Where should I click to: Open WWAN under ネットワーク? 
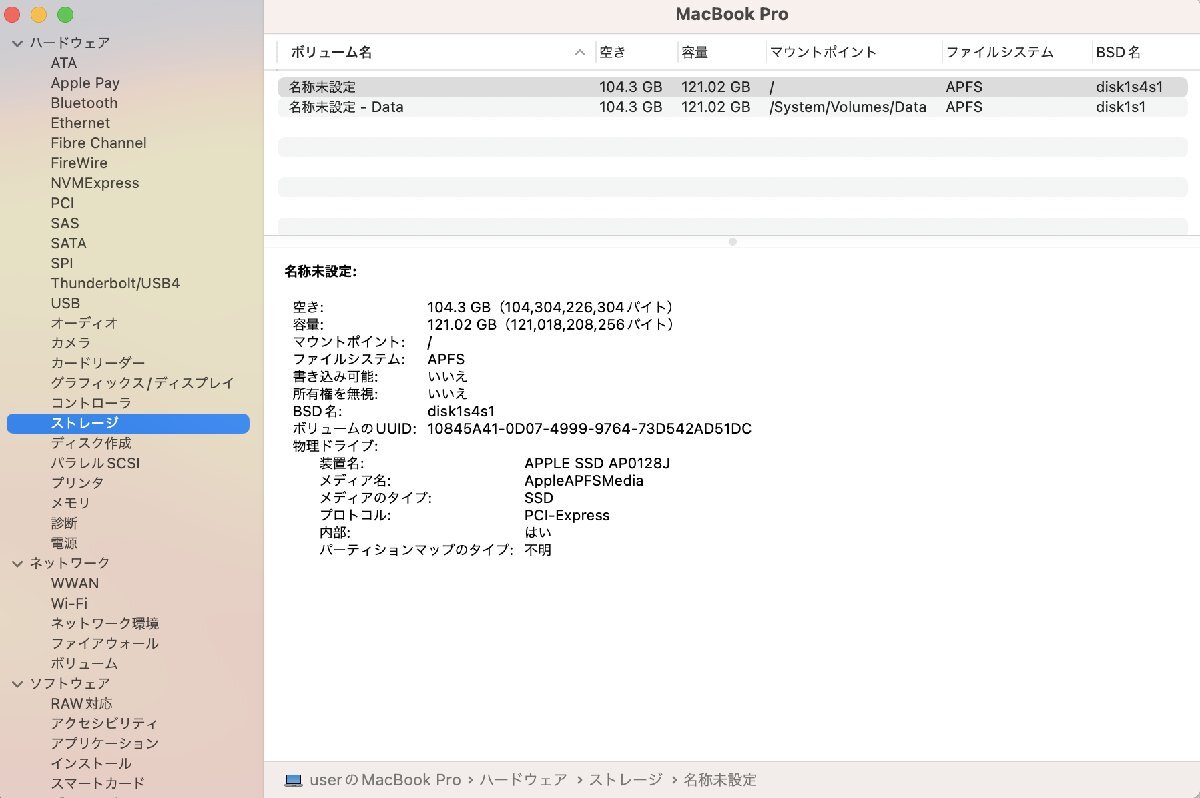click(75, 583)
